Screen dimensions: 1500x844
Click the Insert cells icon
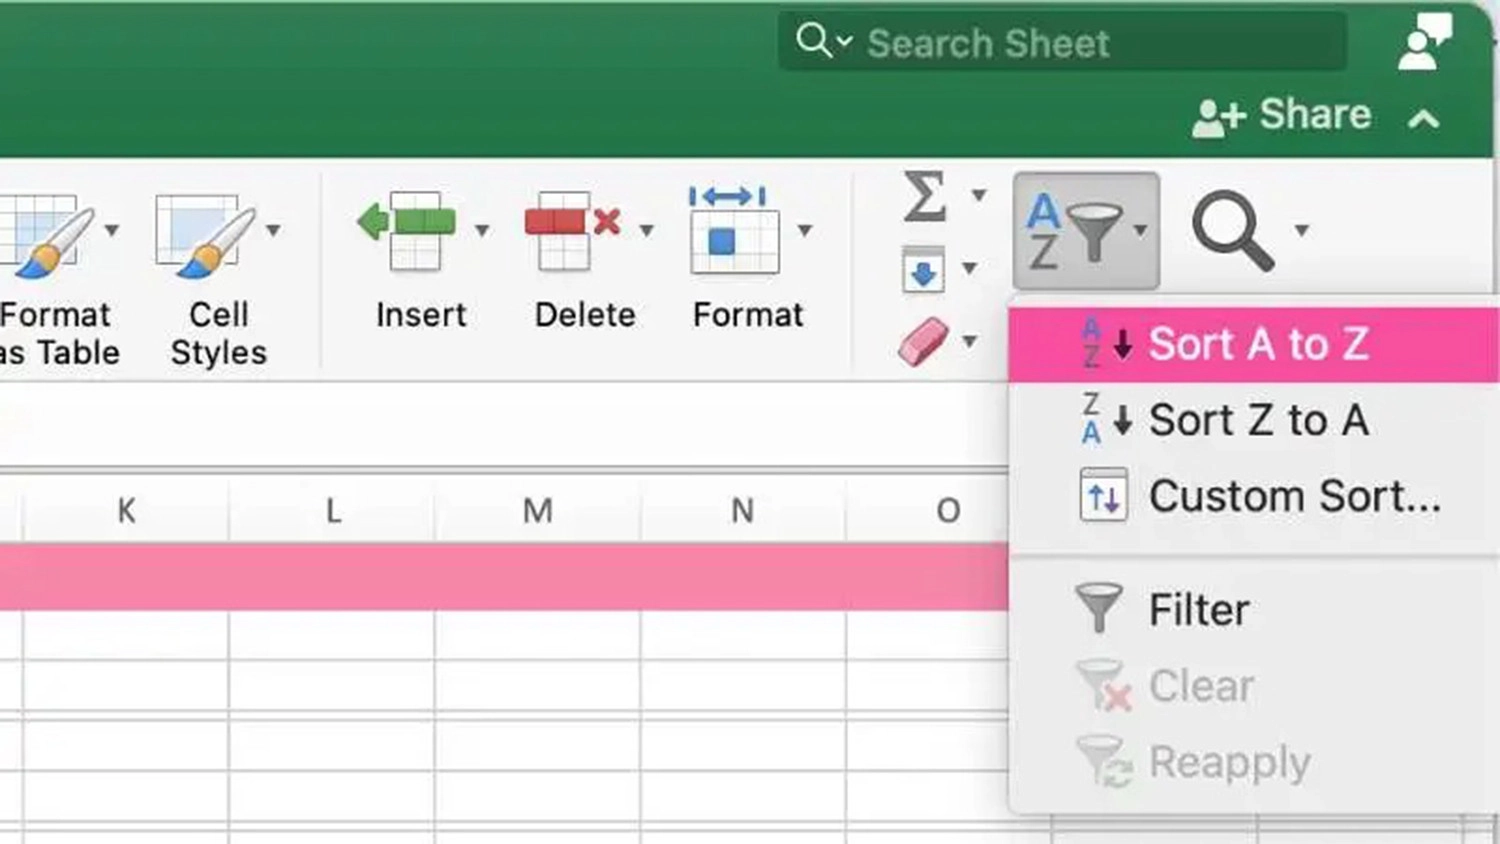(x=408, y=231)
